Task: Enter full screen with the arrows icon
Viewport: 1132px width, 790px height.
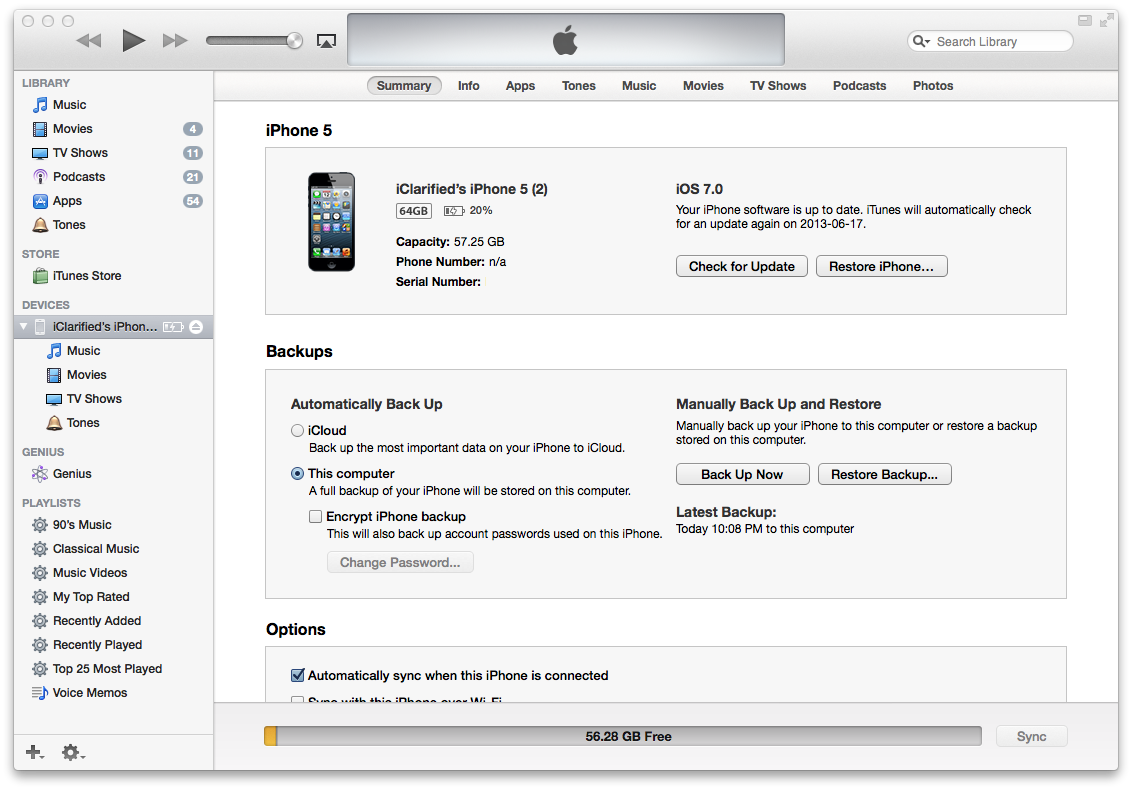Action: click(x=1106, y=20)
